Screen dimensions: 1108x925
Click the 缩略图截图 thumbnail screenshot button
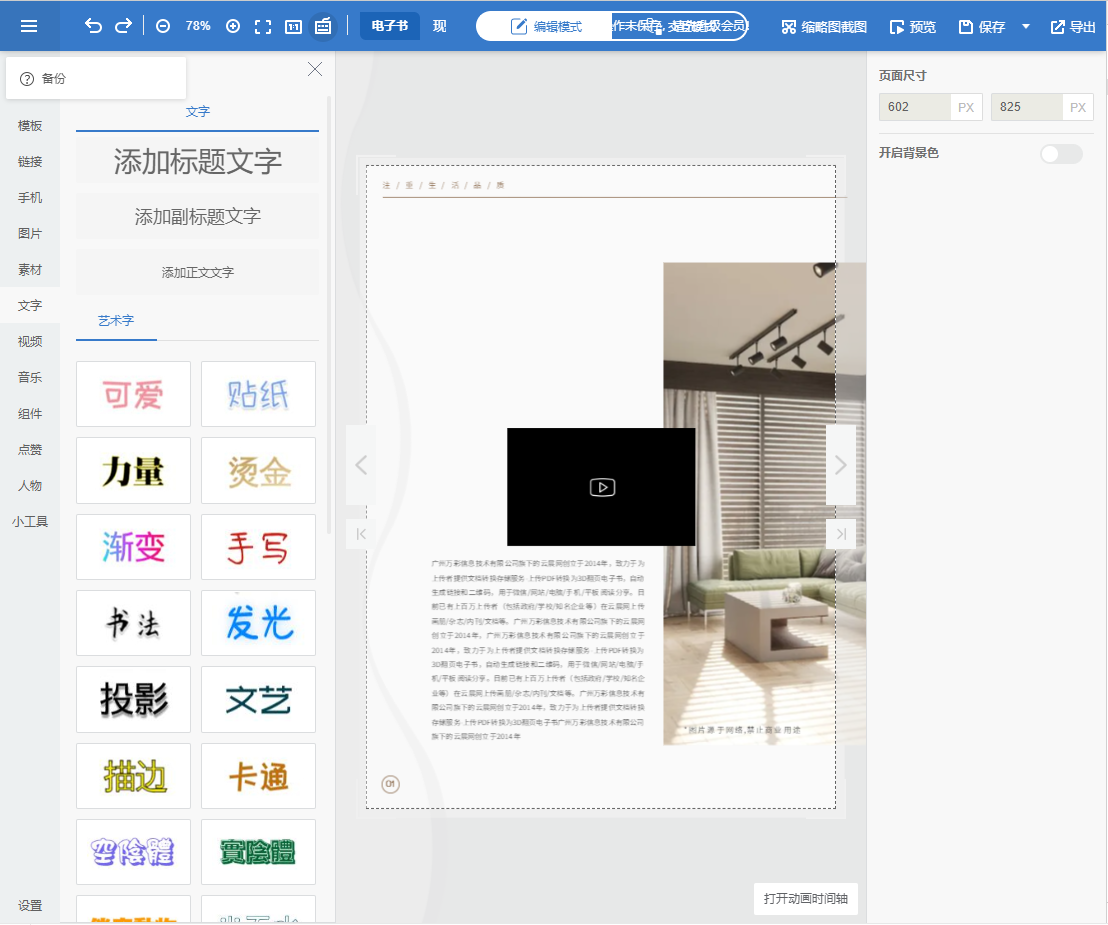point(824,27)
